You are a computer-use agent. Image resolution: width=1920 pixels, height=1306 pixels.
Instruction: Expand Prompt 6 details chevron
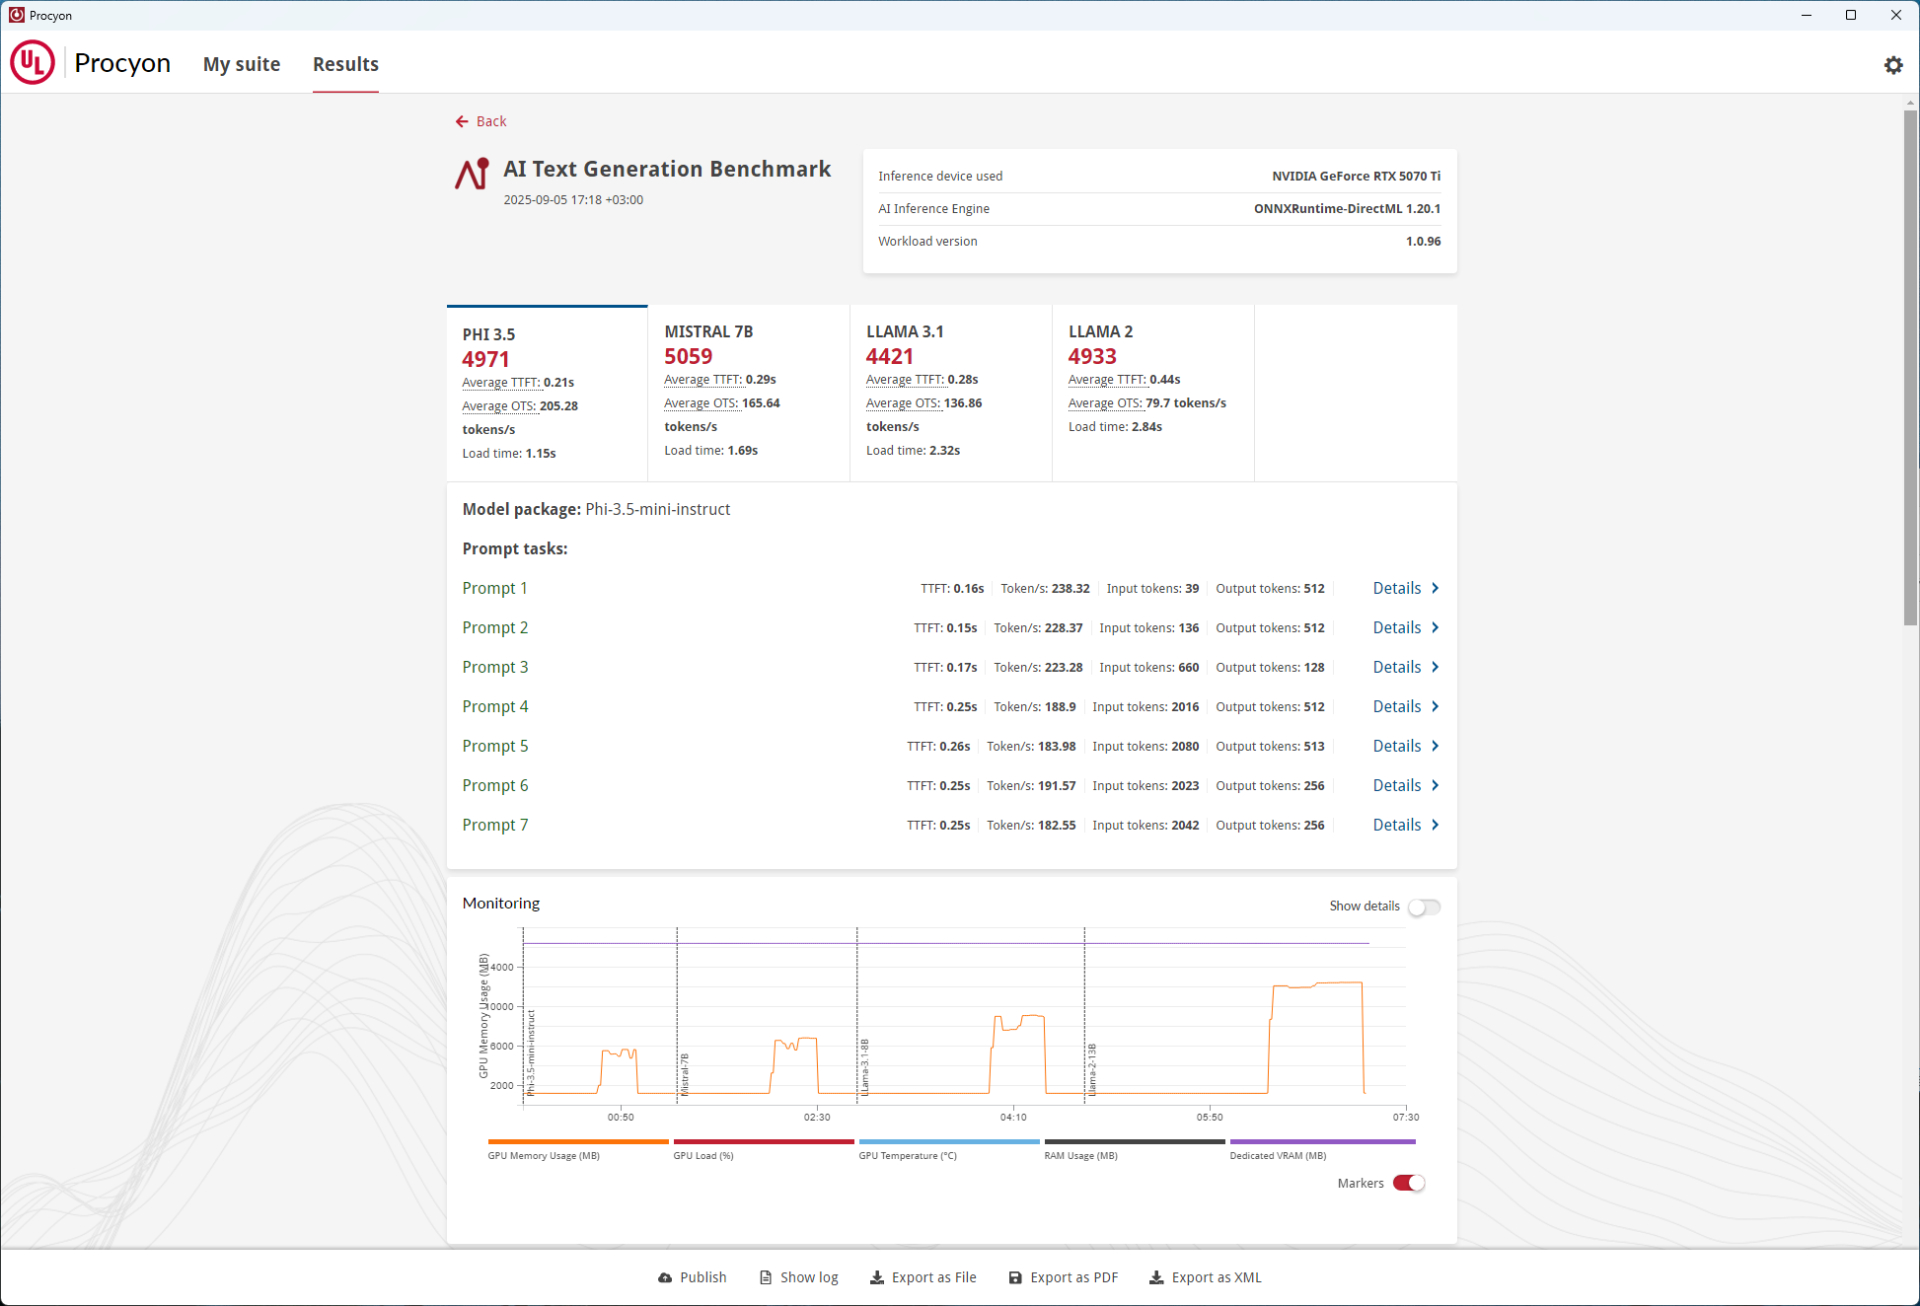[1435, 786]
